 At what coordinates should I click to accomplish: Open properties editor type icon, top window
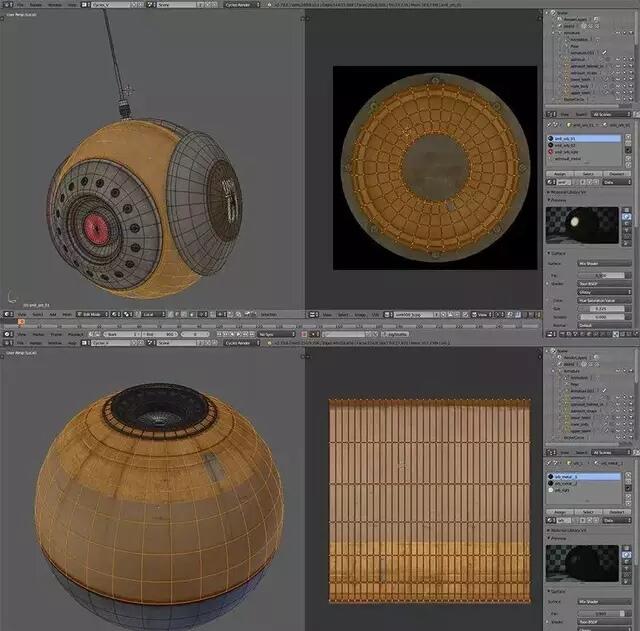(x=551, y=334)
